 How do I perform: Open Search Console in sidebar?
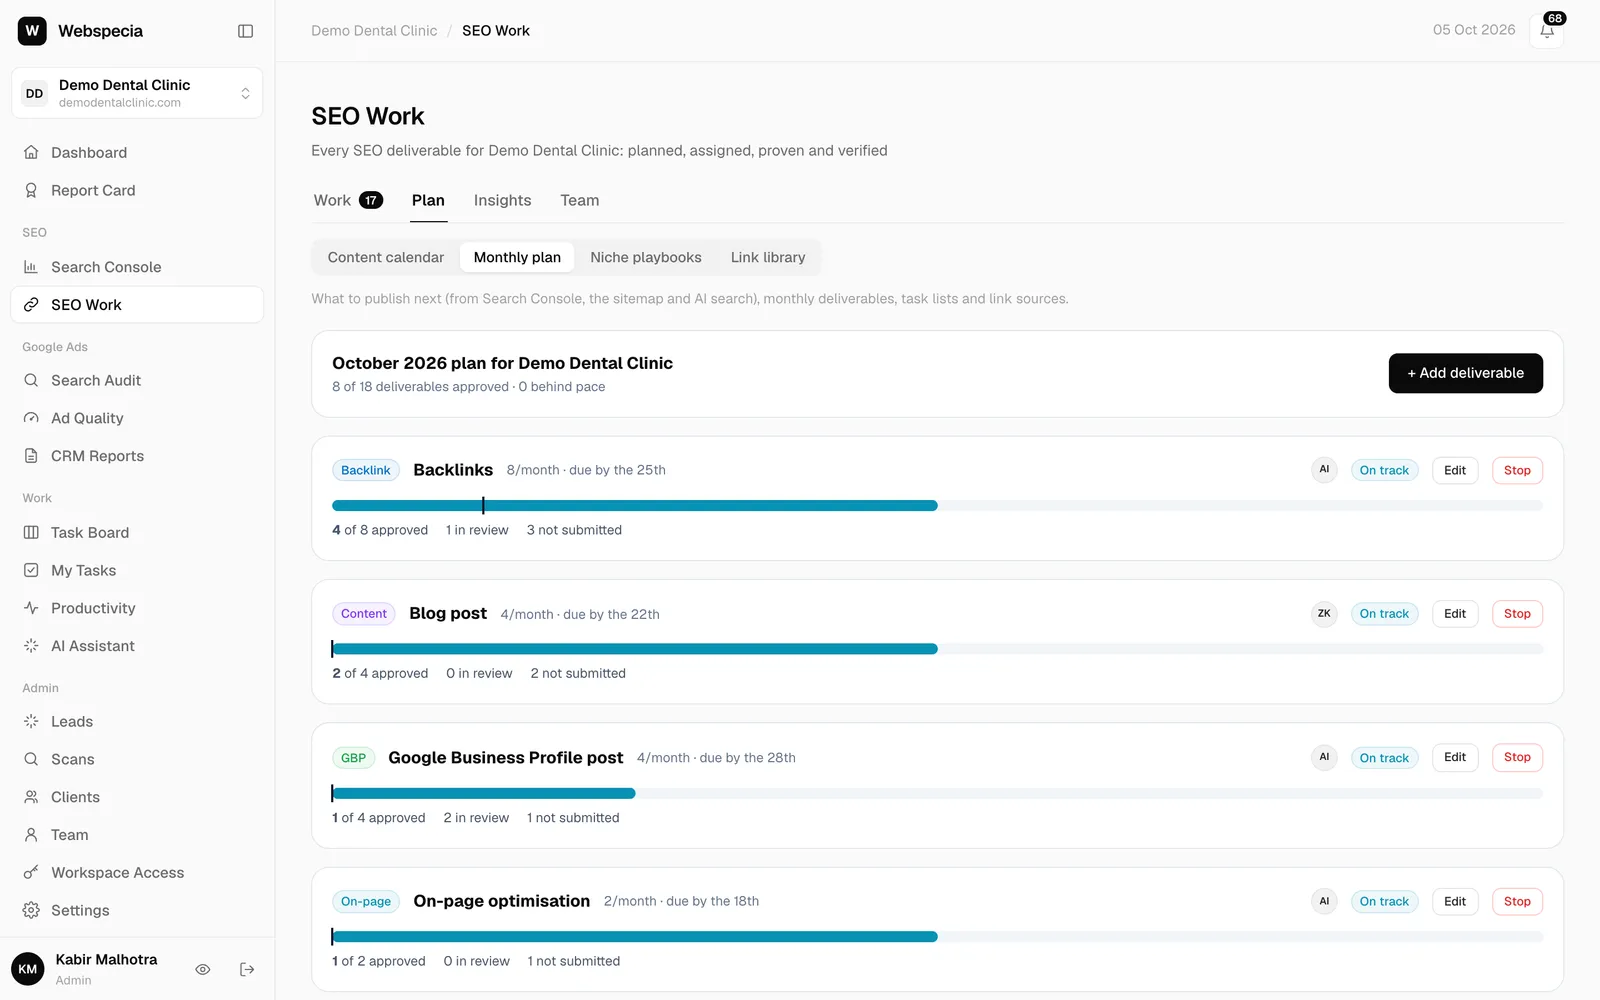[x=137, y=267]
